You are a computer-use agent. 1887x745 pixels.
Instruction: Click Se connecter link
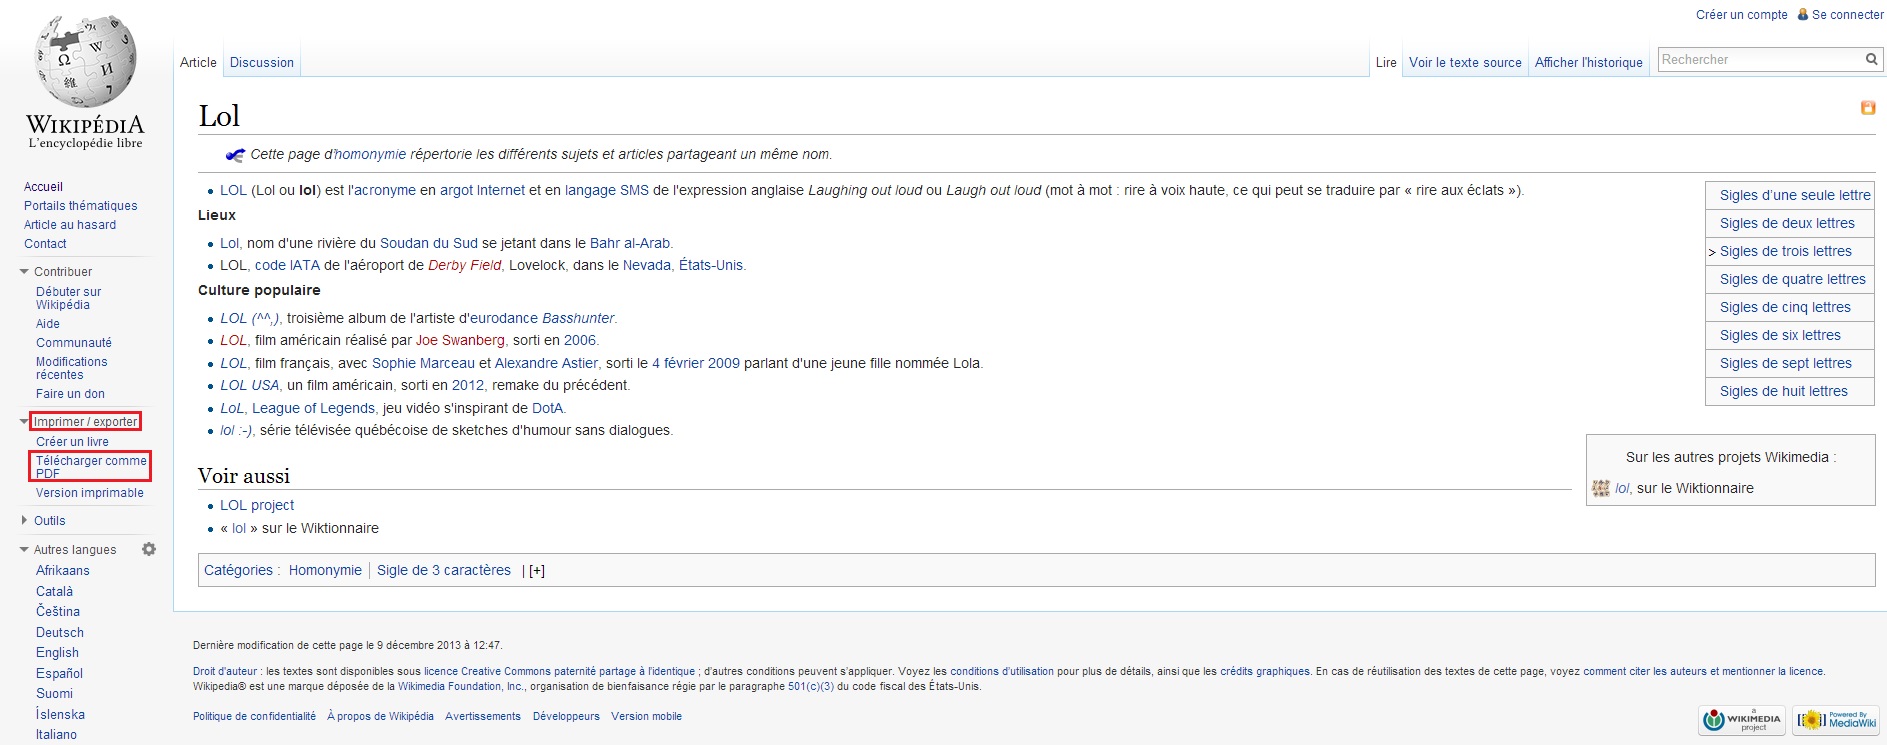1848,15
